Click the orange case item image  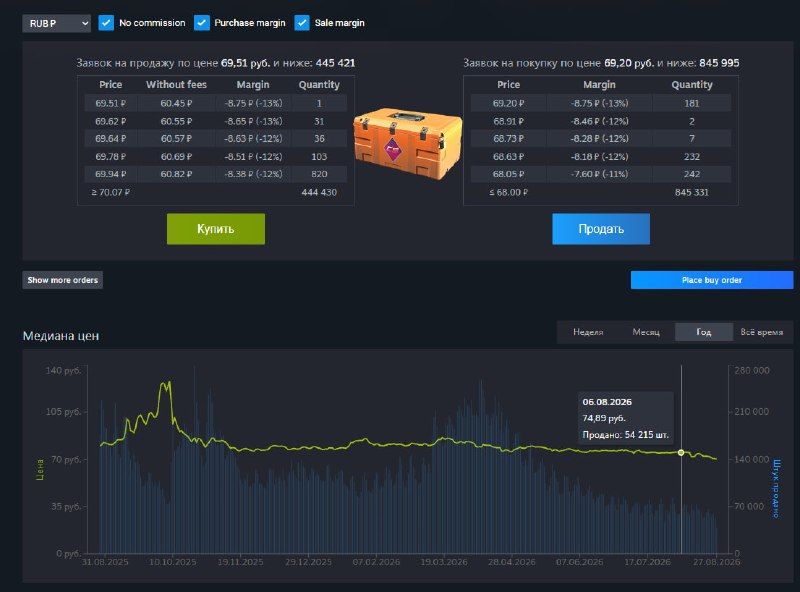click(x=408, y=143)
